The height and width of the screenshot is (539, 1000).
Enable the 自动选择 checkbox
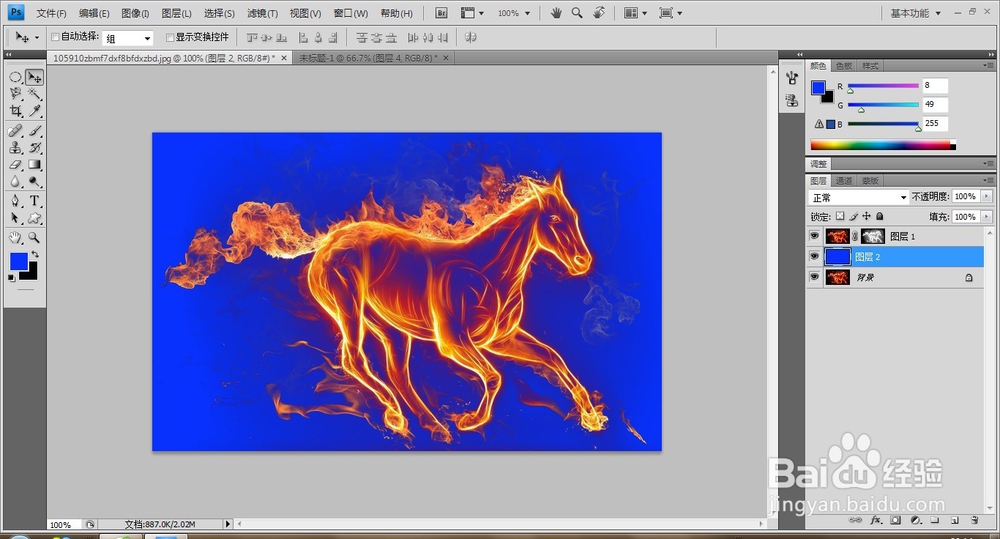[55, 37]
